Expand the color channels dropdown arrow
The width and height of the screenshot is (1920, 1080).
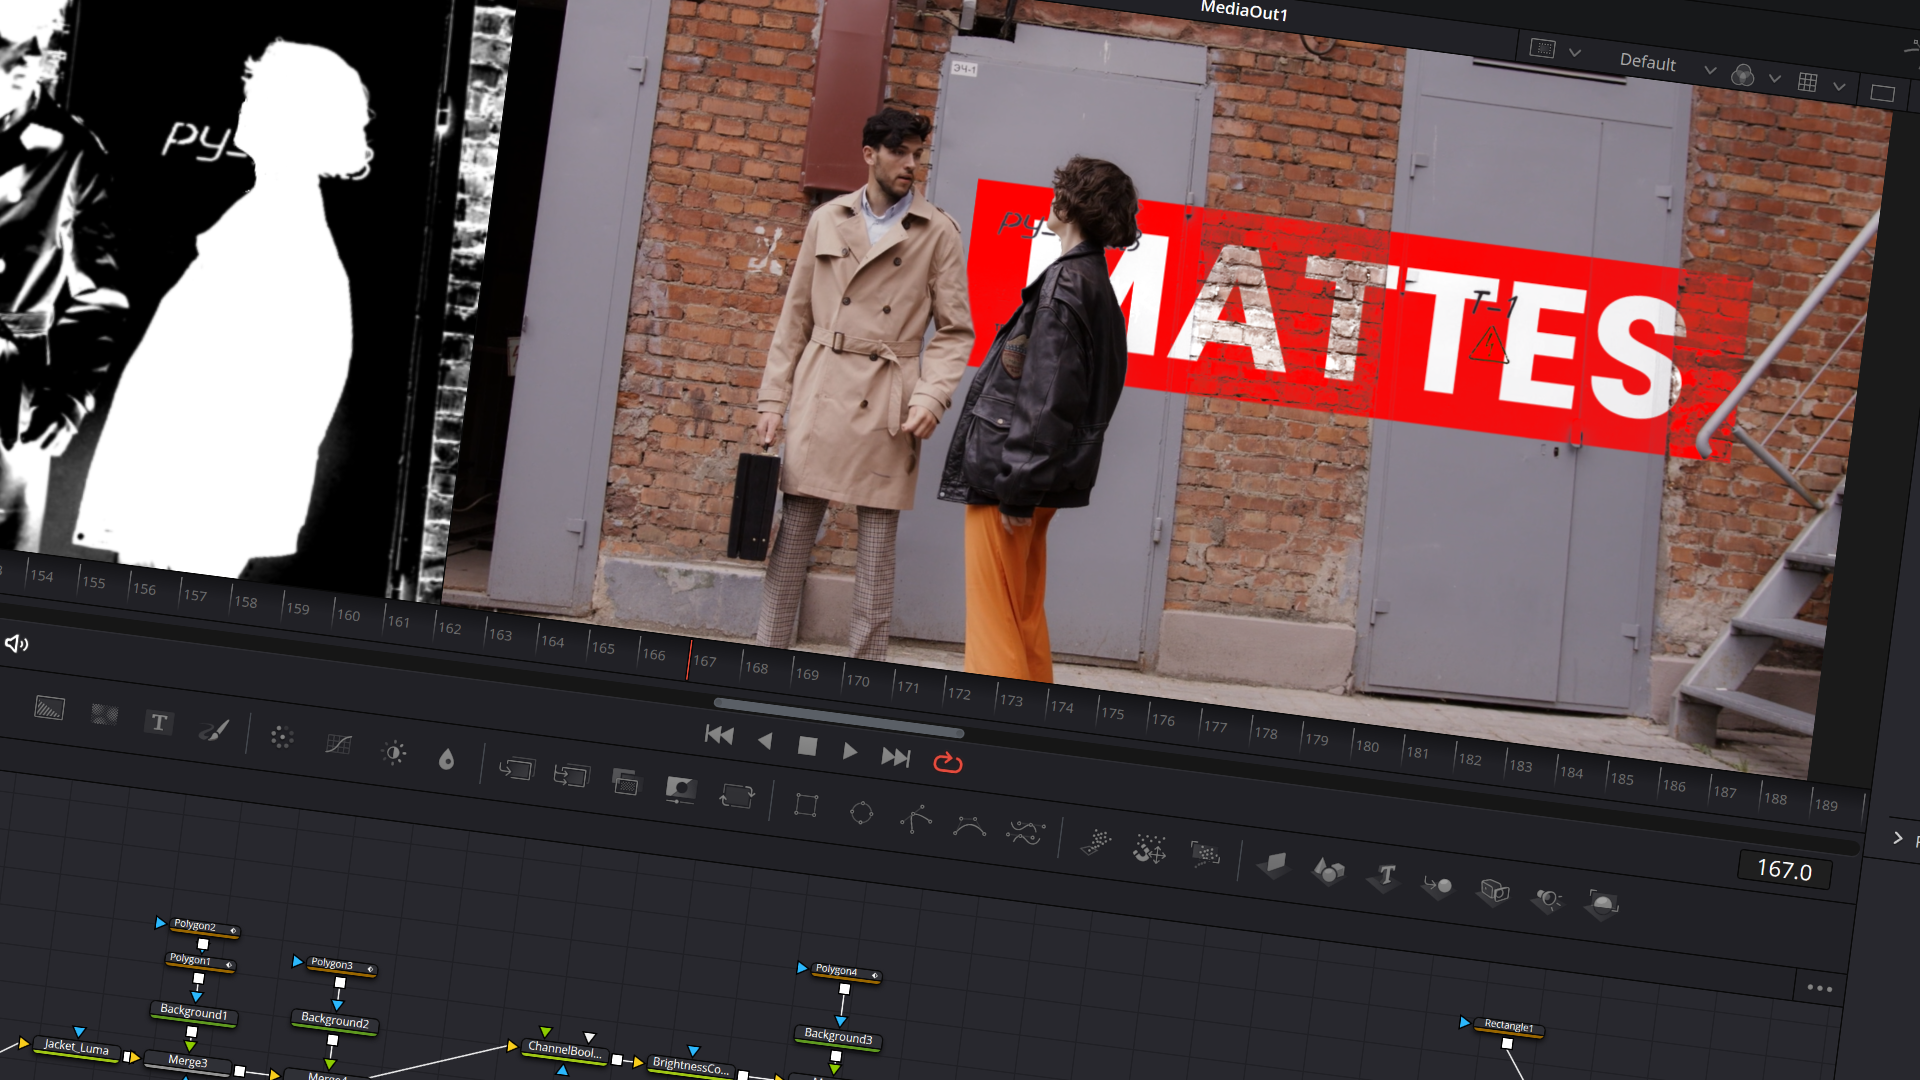pyautogui.click(x=1774, y=79)
